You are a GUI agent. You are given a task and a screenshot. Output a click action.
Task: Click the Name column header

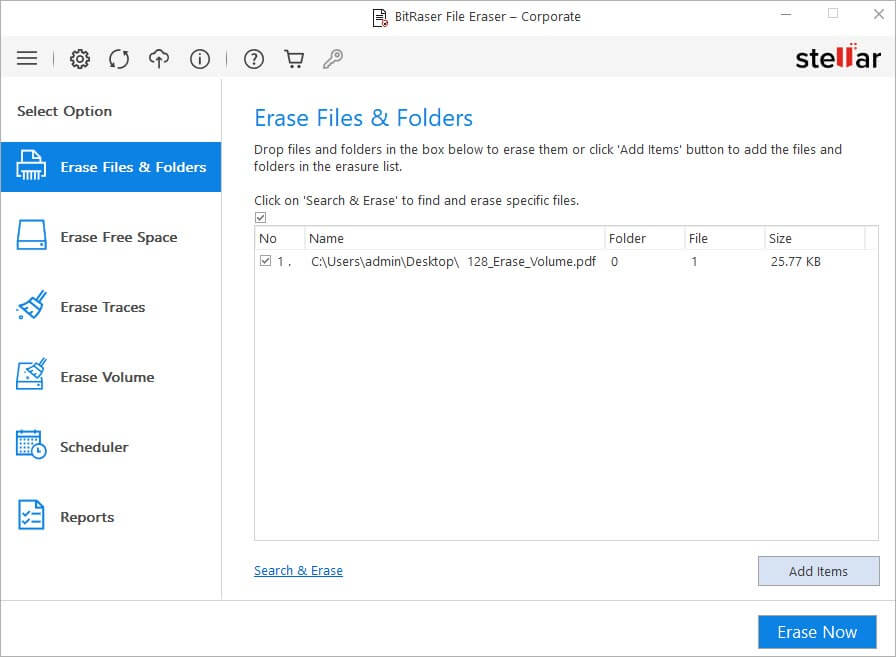tap(454, 238)
